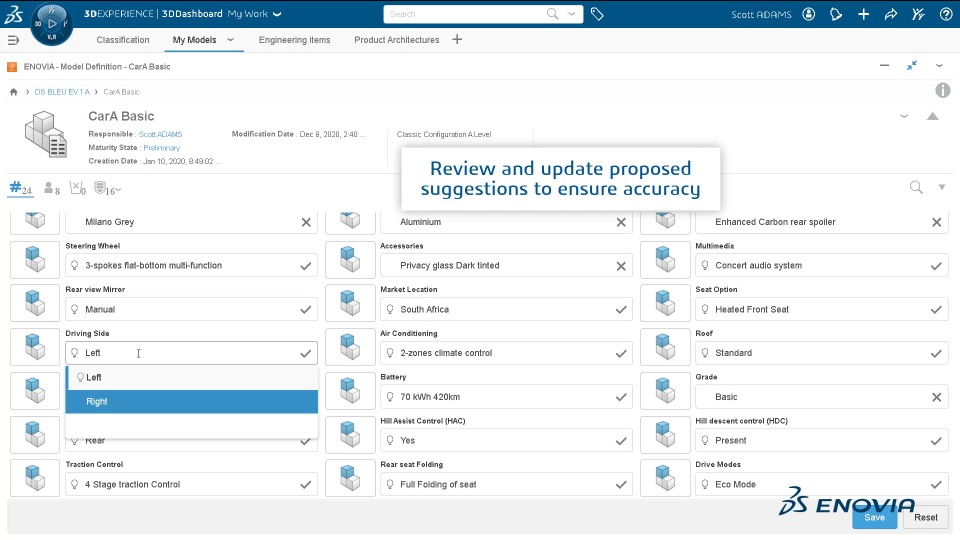Choose Left in Driving Side list
The width and height of the screenshot is (960, 540).
(x=192, y=378)
